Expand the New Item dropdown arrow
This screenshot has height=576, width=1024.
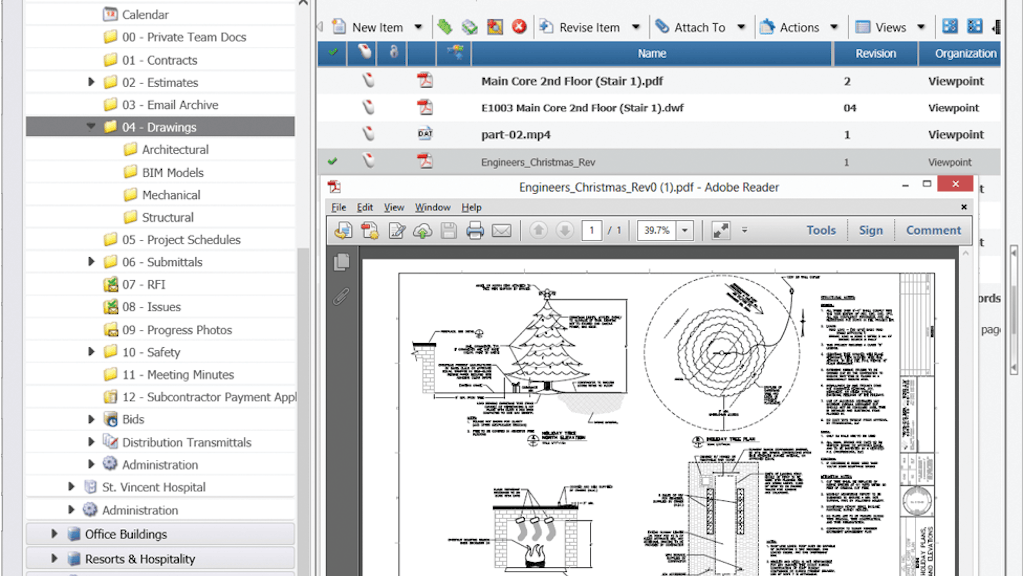419,27
